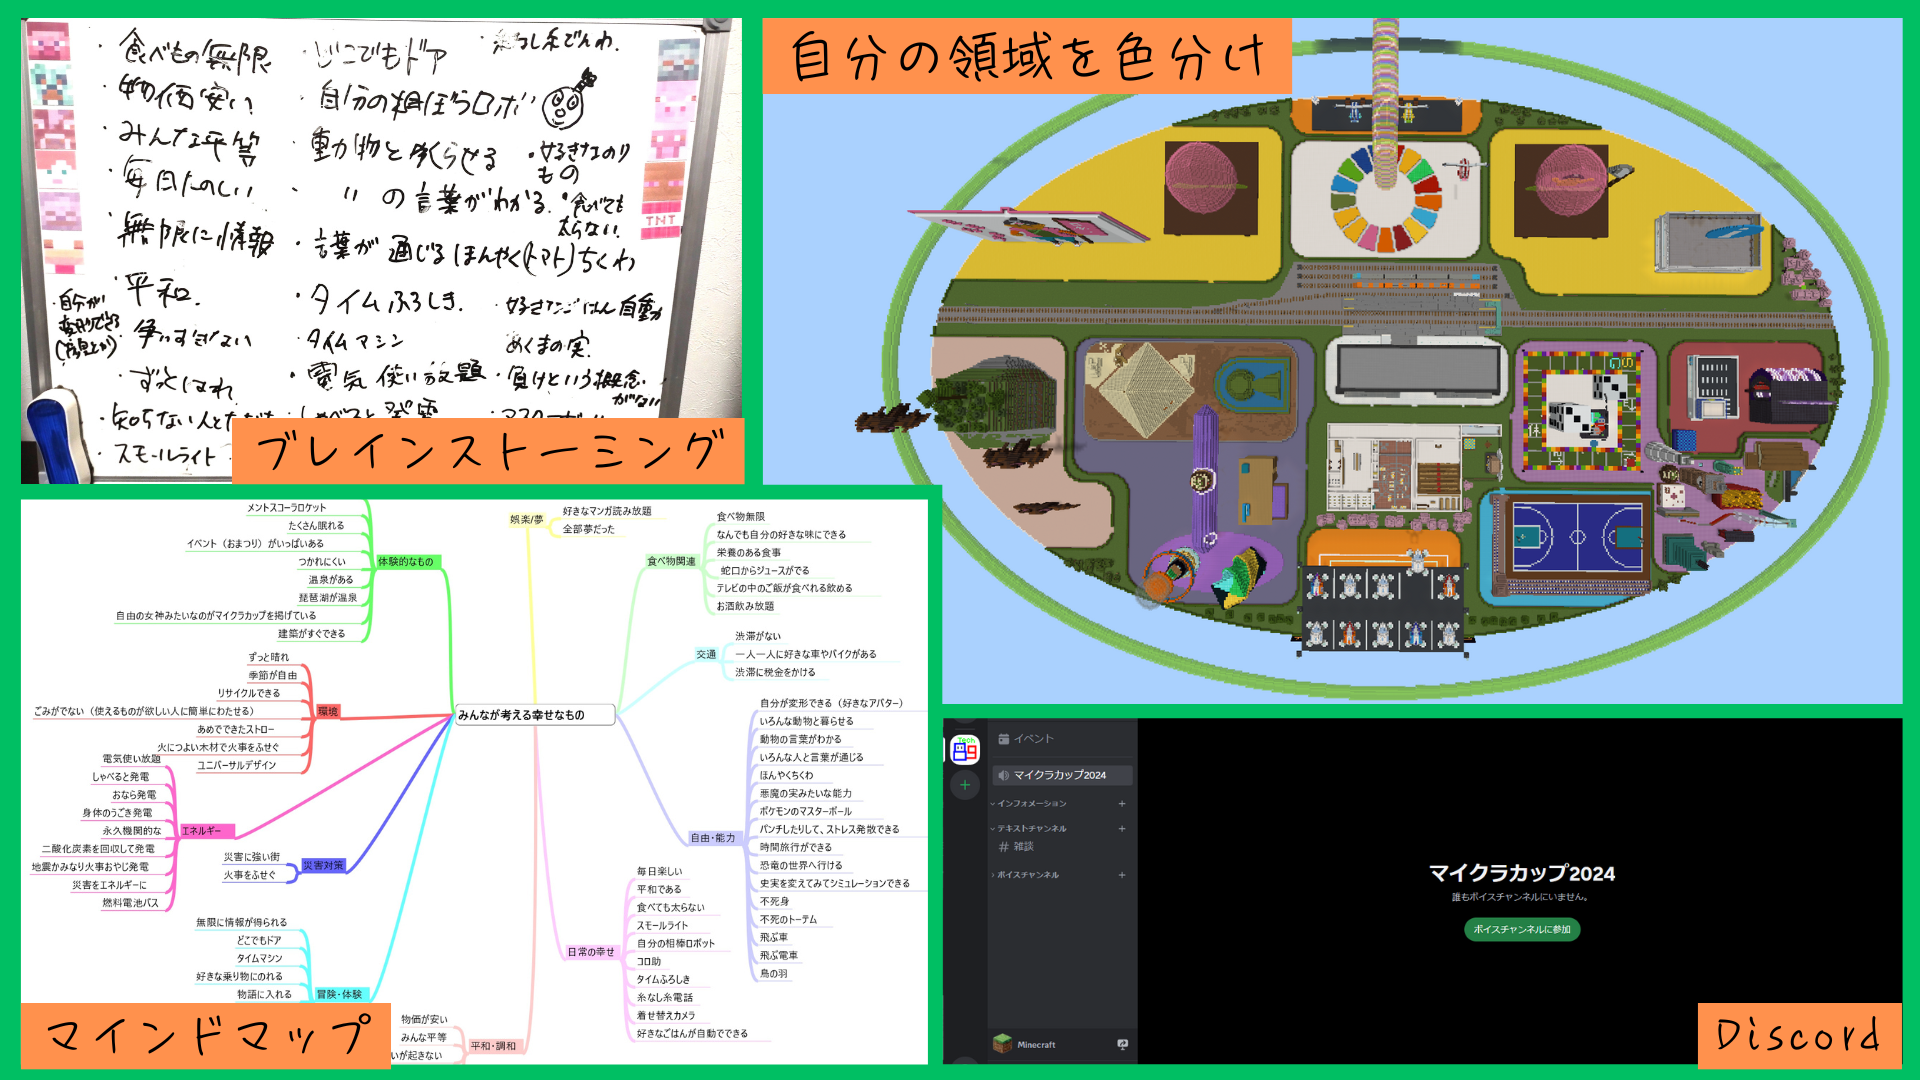Click the whiteboard brainstorming photo

pos(381,250)
